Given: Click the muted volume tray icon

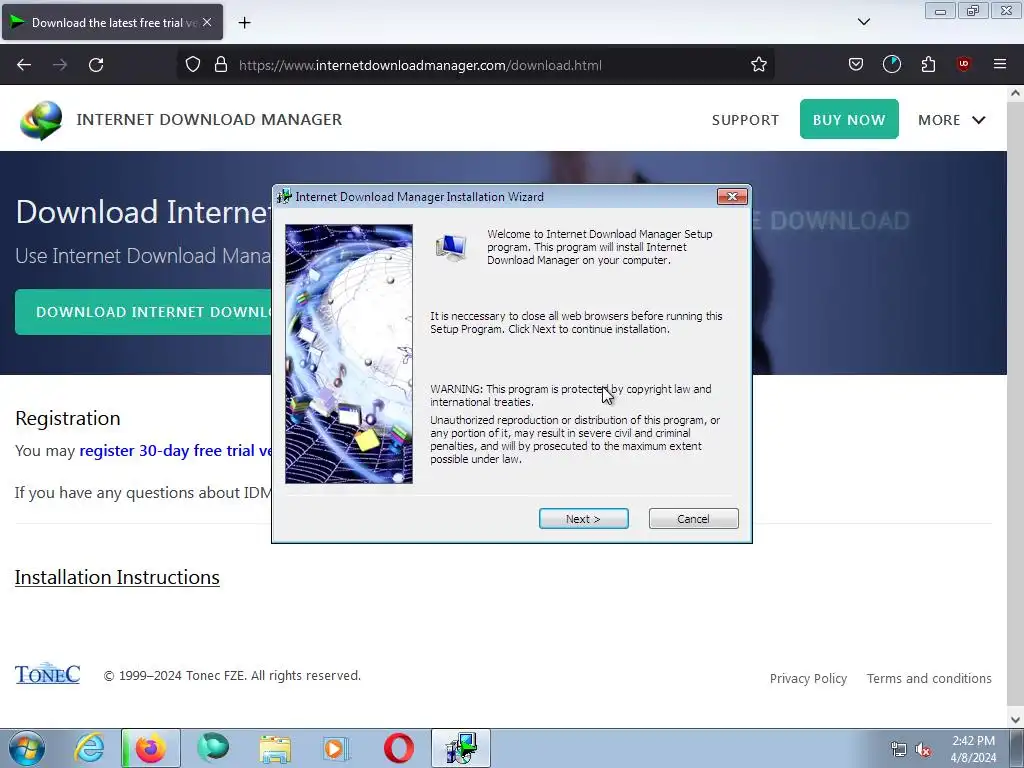Looking at the screenshot, I should coord(923,750).
